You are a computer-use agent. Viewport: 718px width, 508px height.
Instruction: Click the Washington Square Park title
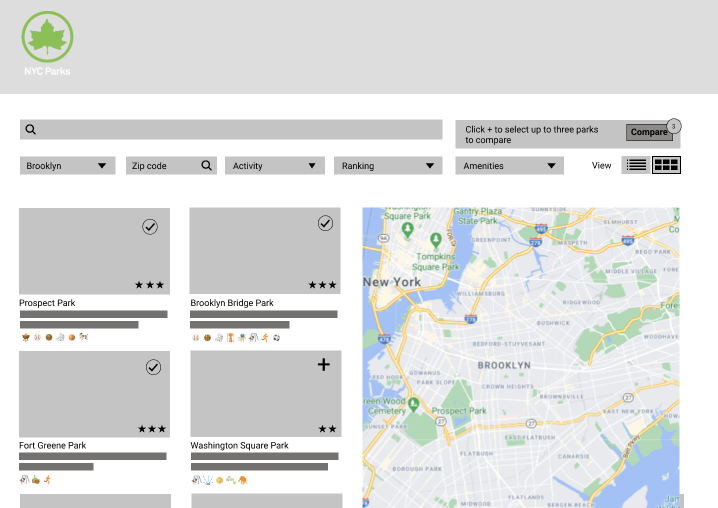(x=239, y=445)
